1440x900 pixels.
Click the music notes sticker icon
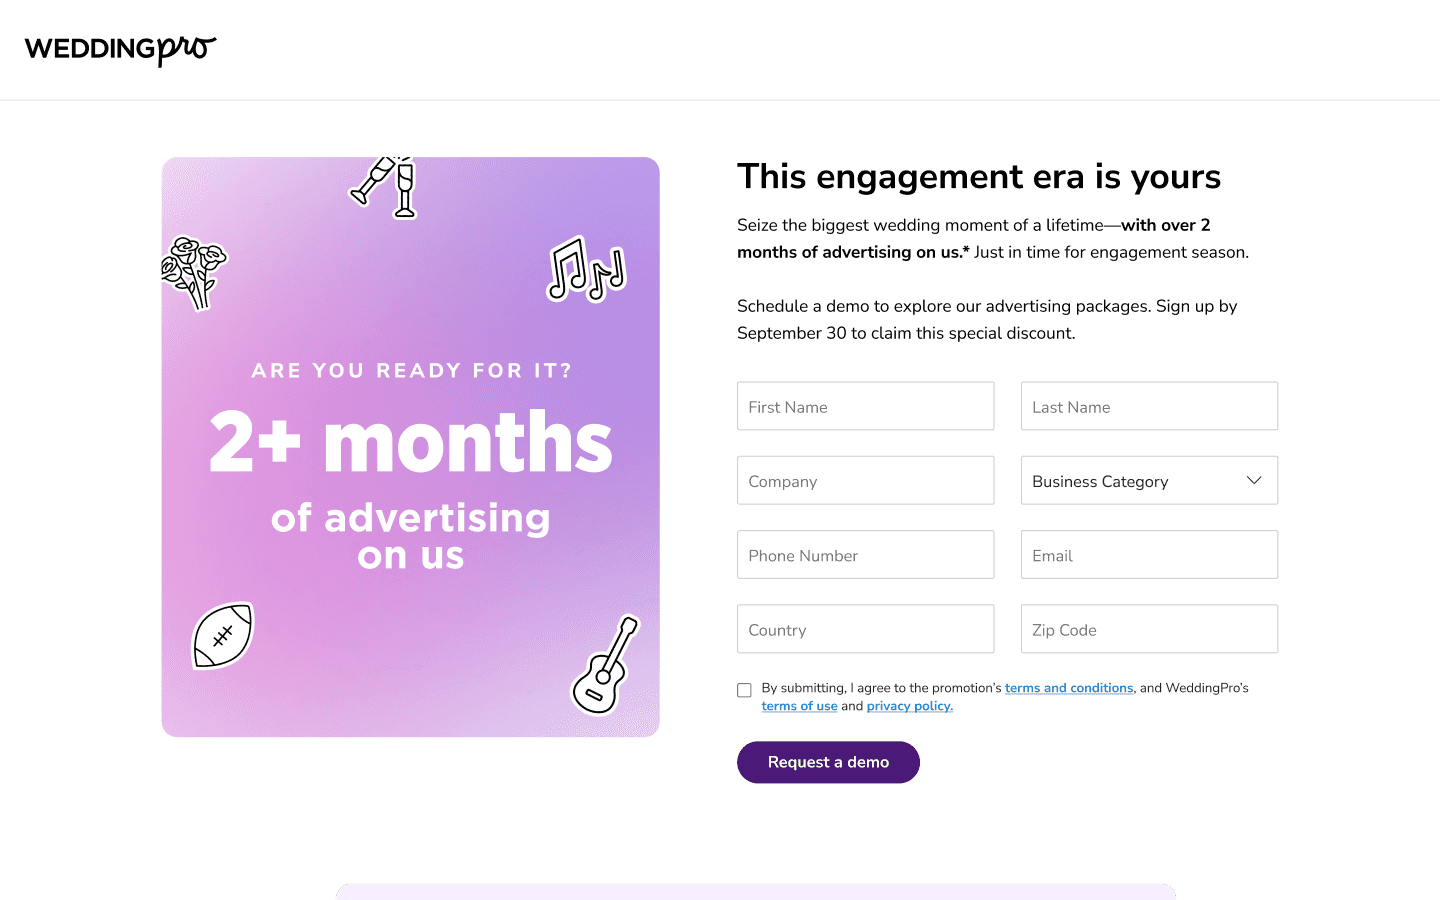pyautogui.click(x=586, y=269)
